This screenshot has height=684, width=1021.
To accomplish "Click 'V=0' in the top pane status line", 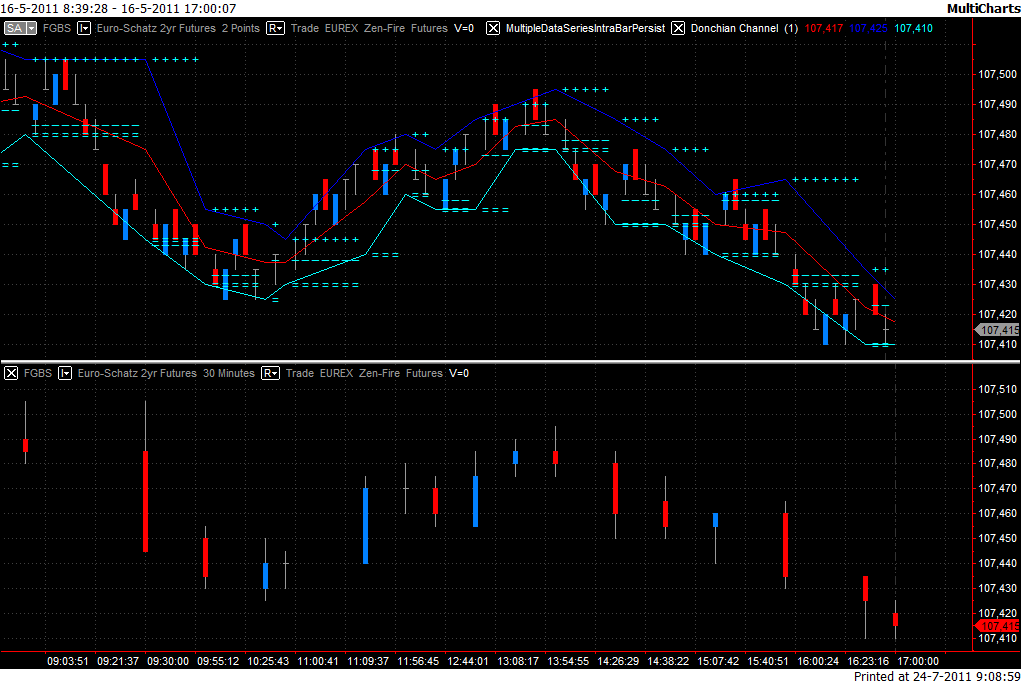I will (464, 29).
